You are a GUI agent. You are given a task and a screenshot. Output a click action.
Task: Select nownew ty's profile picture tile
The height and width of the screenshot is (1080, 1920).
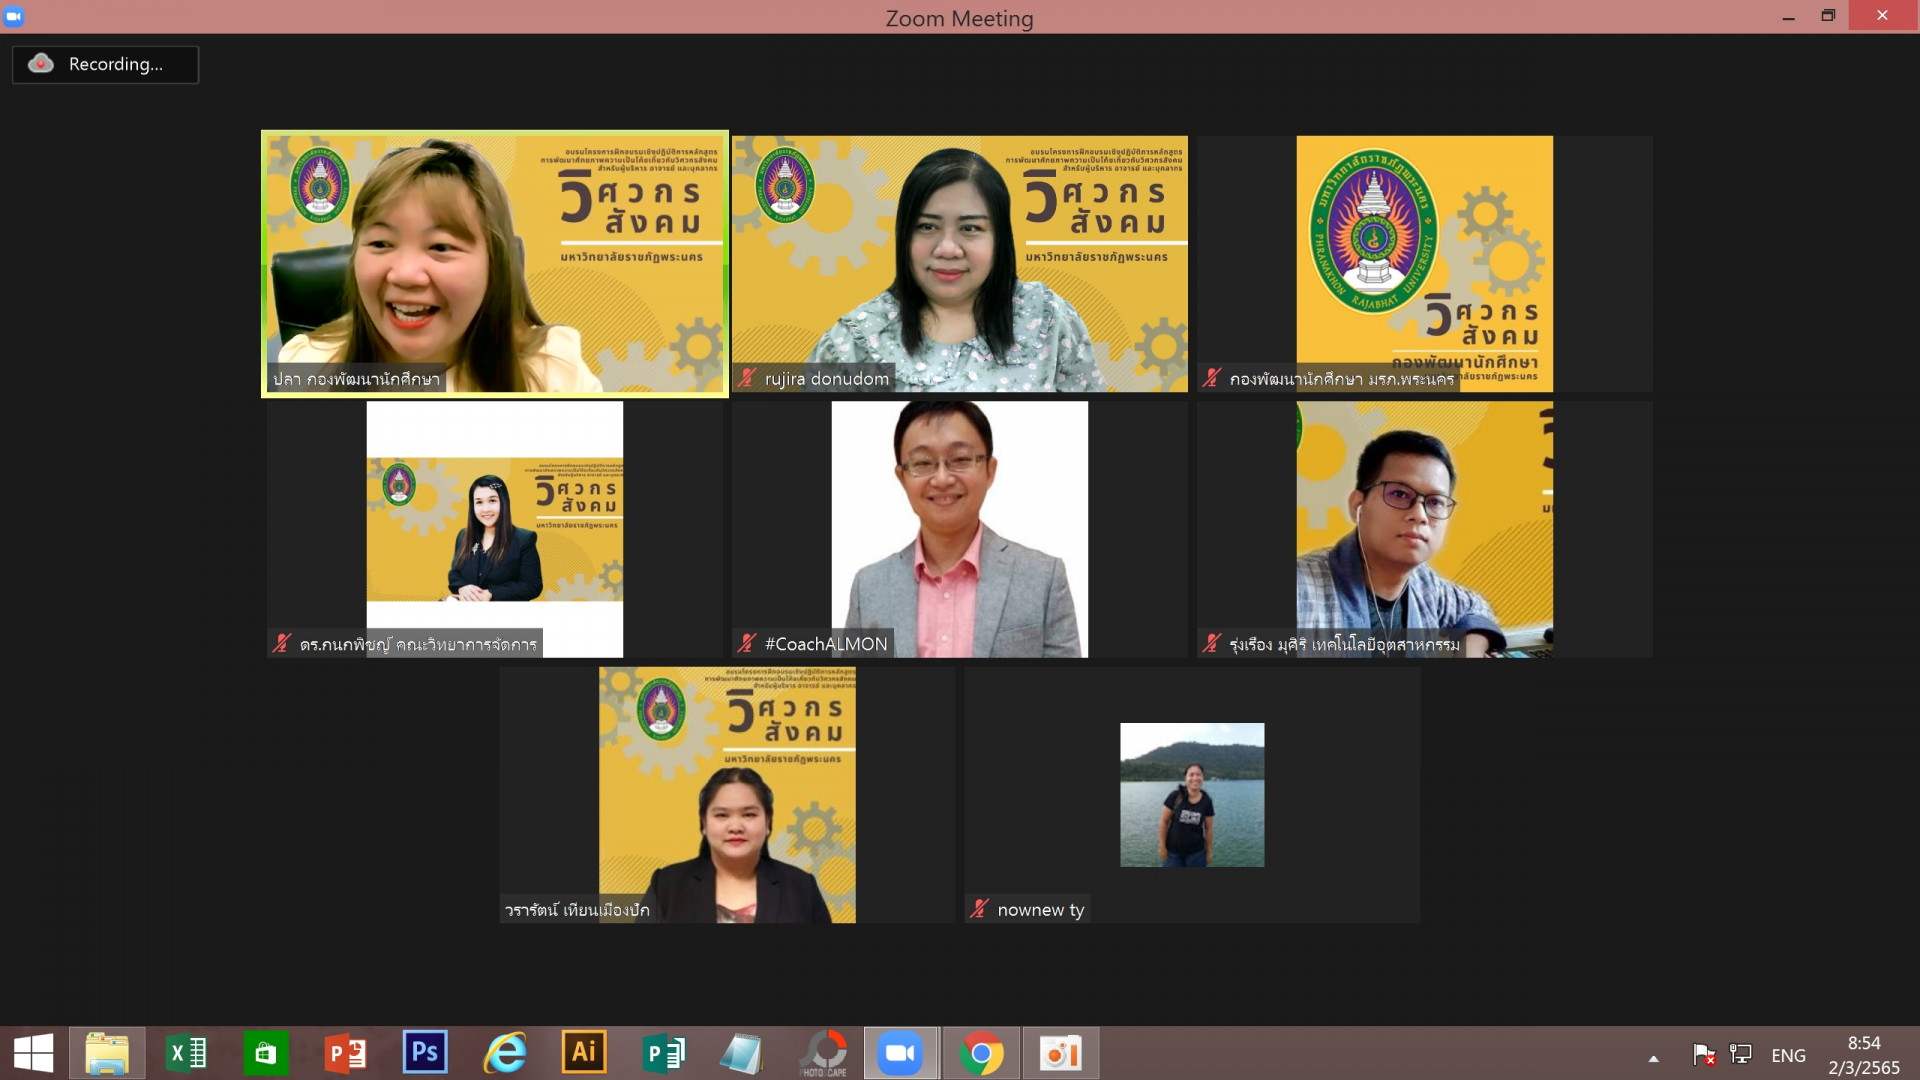click(x=1192, y=795)
